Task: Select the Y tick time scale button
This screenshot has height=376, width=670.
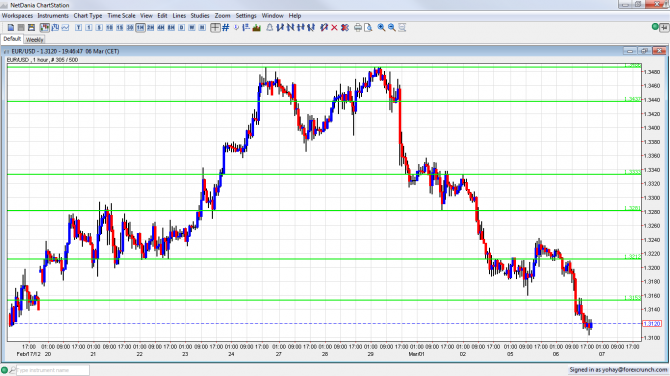Action: 78,28
